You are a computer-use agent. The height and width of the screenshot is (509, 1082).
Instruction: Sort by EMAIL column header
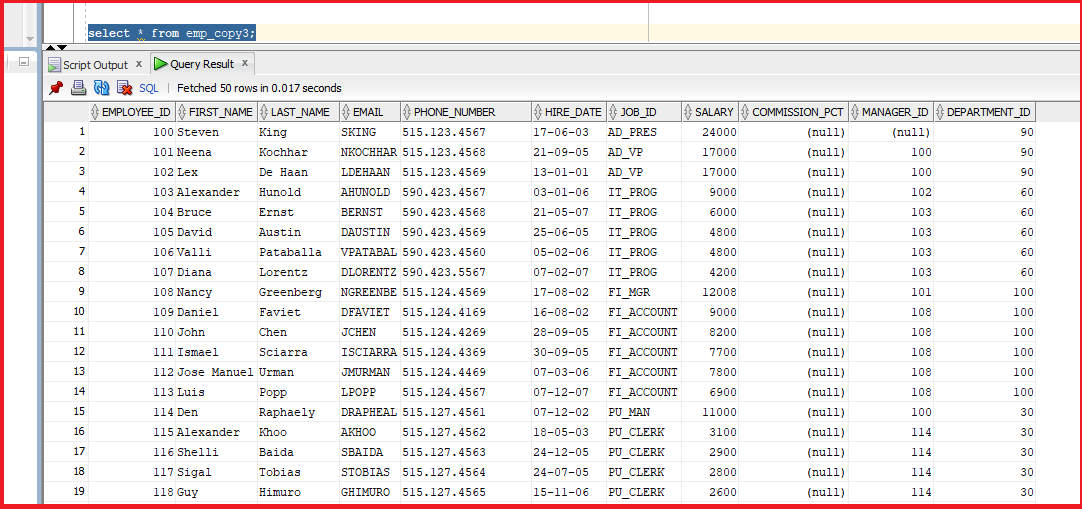pos(370,112)
